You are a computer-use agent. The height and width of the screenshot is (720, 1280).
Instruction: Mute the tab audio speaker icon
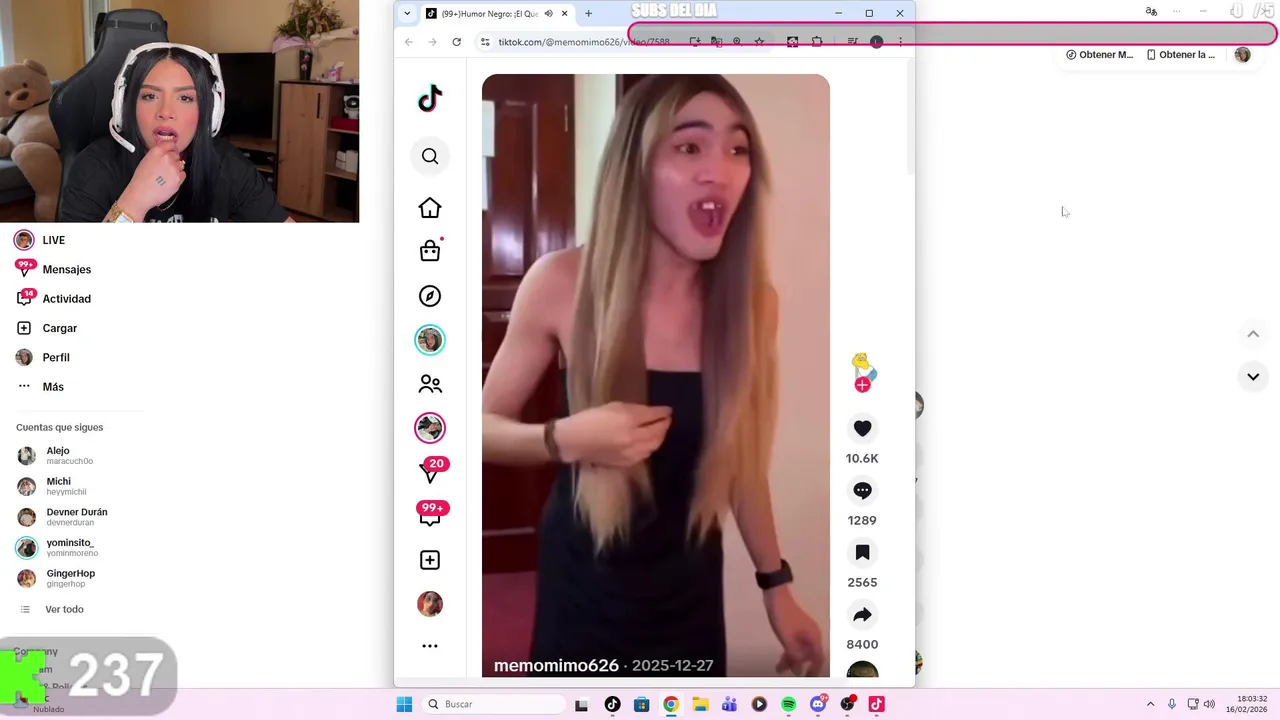point(548,13)
